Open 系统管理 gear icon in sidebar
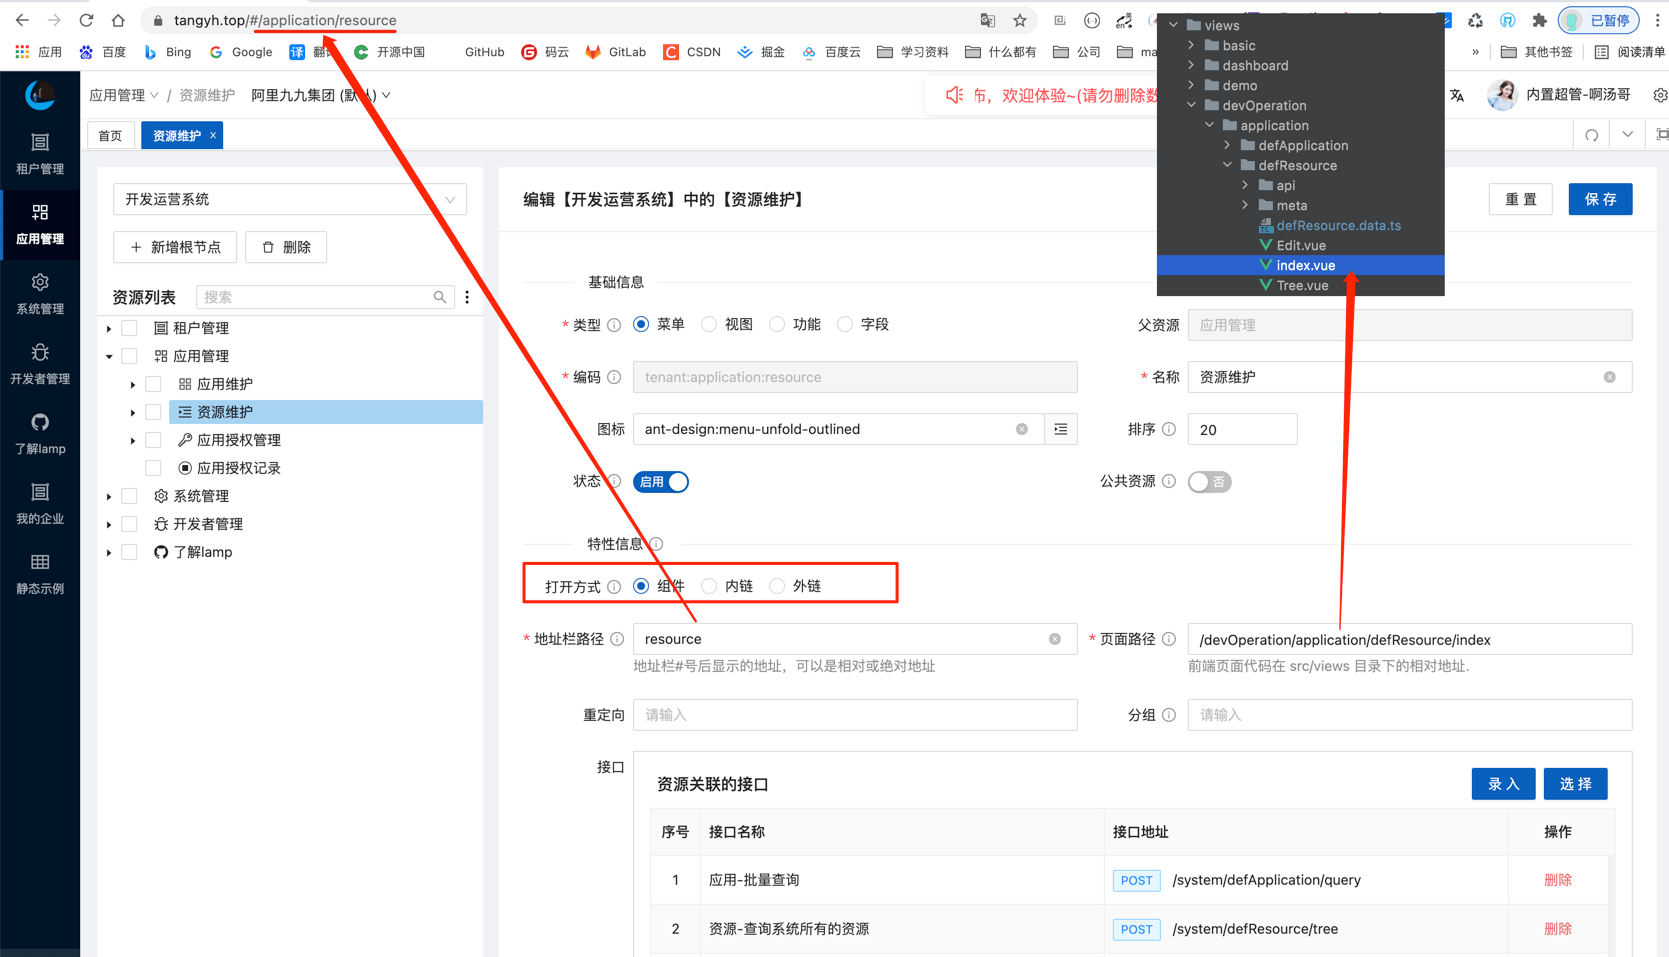The width and height of the screenshot is (1669, 957). tap(40, 294)
